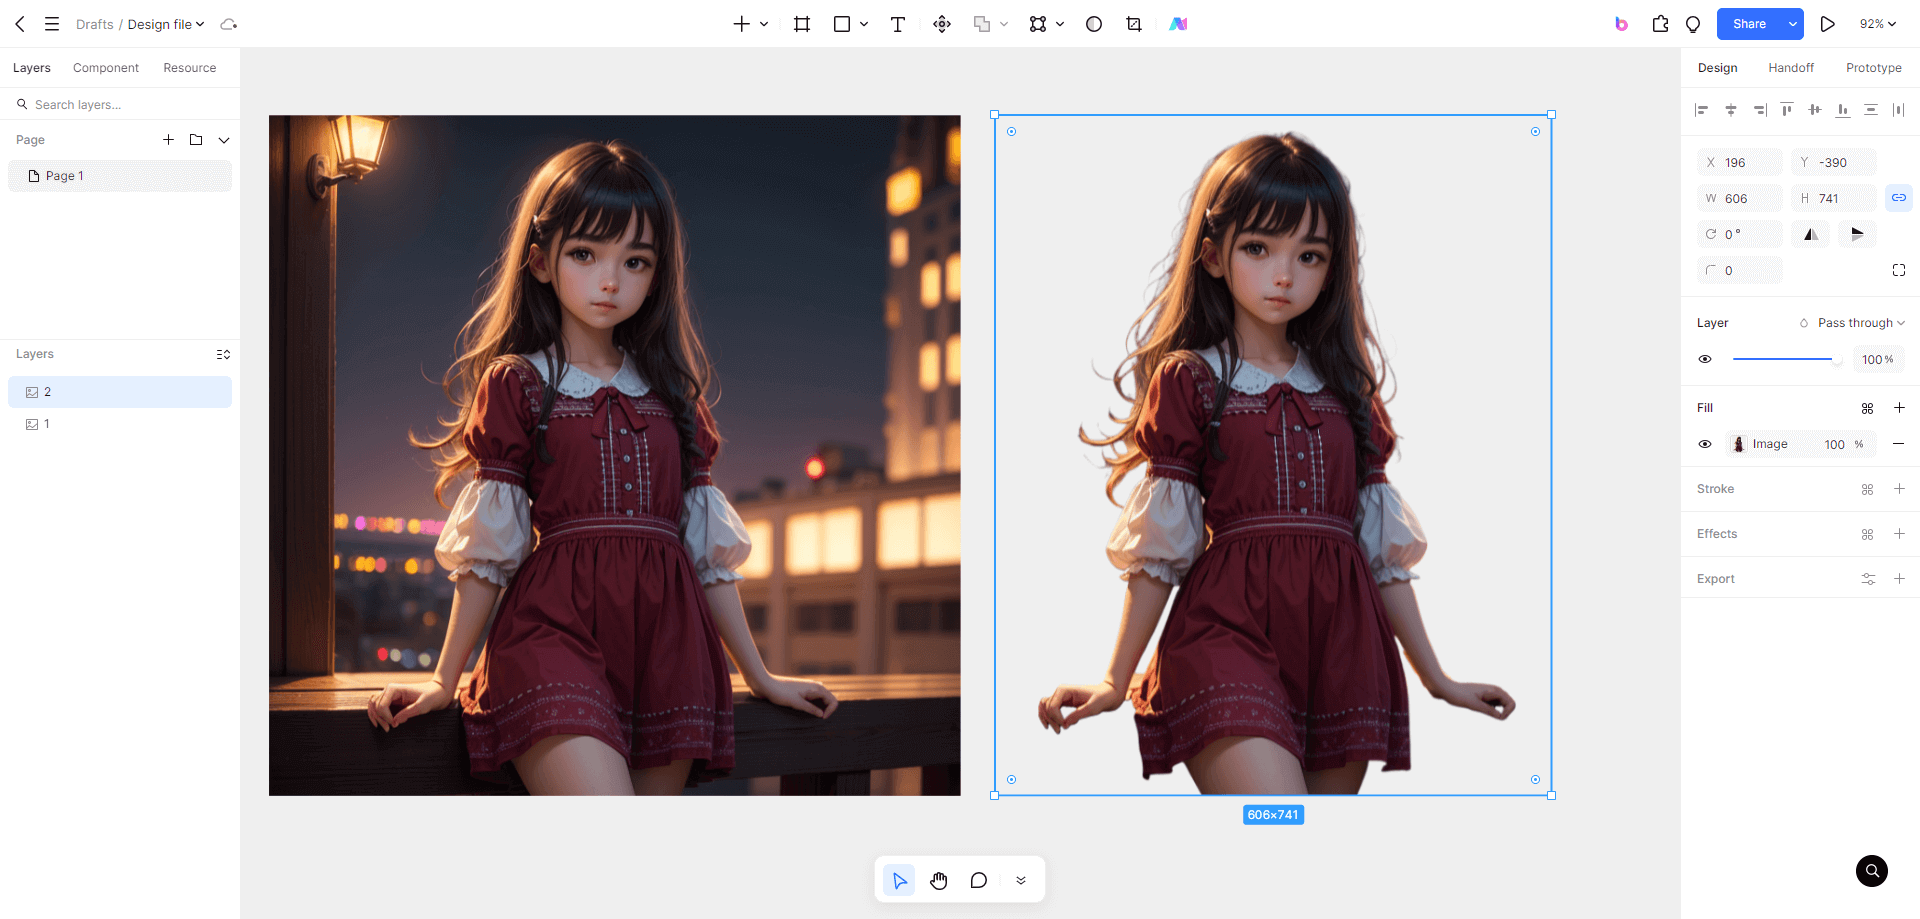Select the Text tool

click(x=898, y=24)
